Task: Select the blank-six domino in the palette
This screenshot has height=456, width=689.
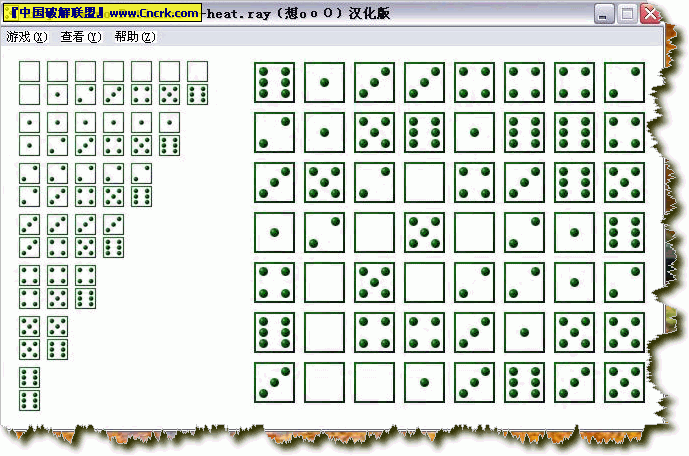Action: pos(198,83)
